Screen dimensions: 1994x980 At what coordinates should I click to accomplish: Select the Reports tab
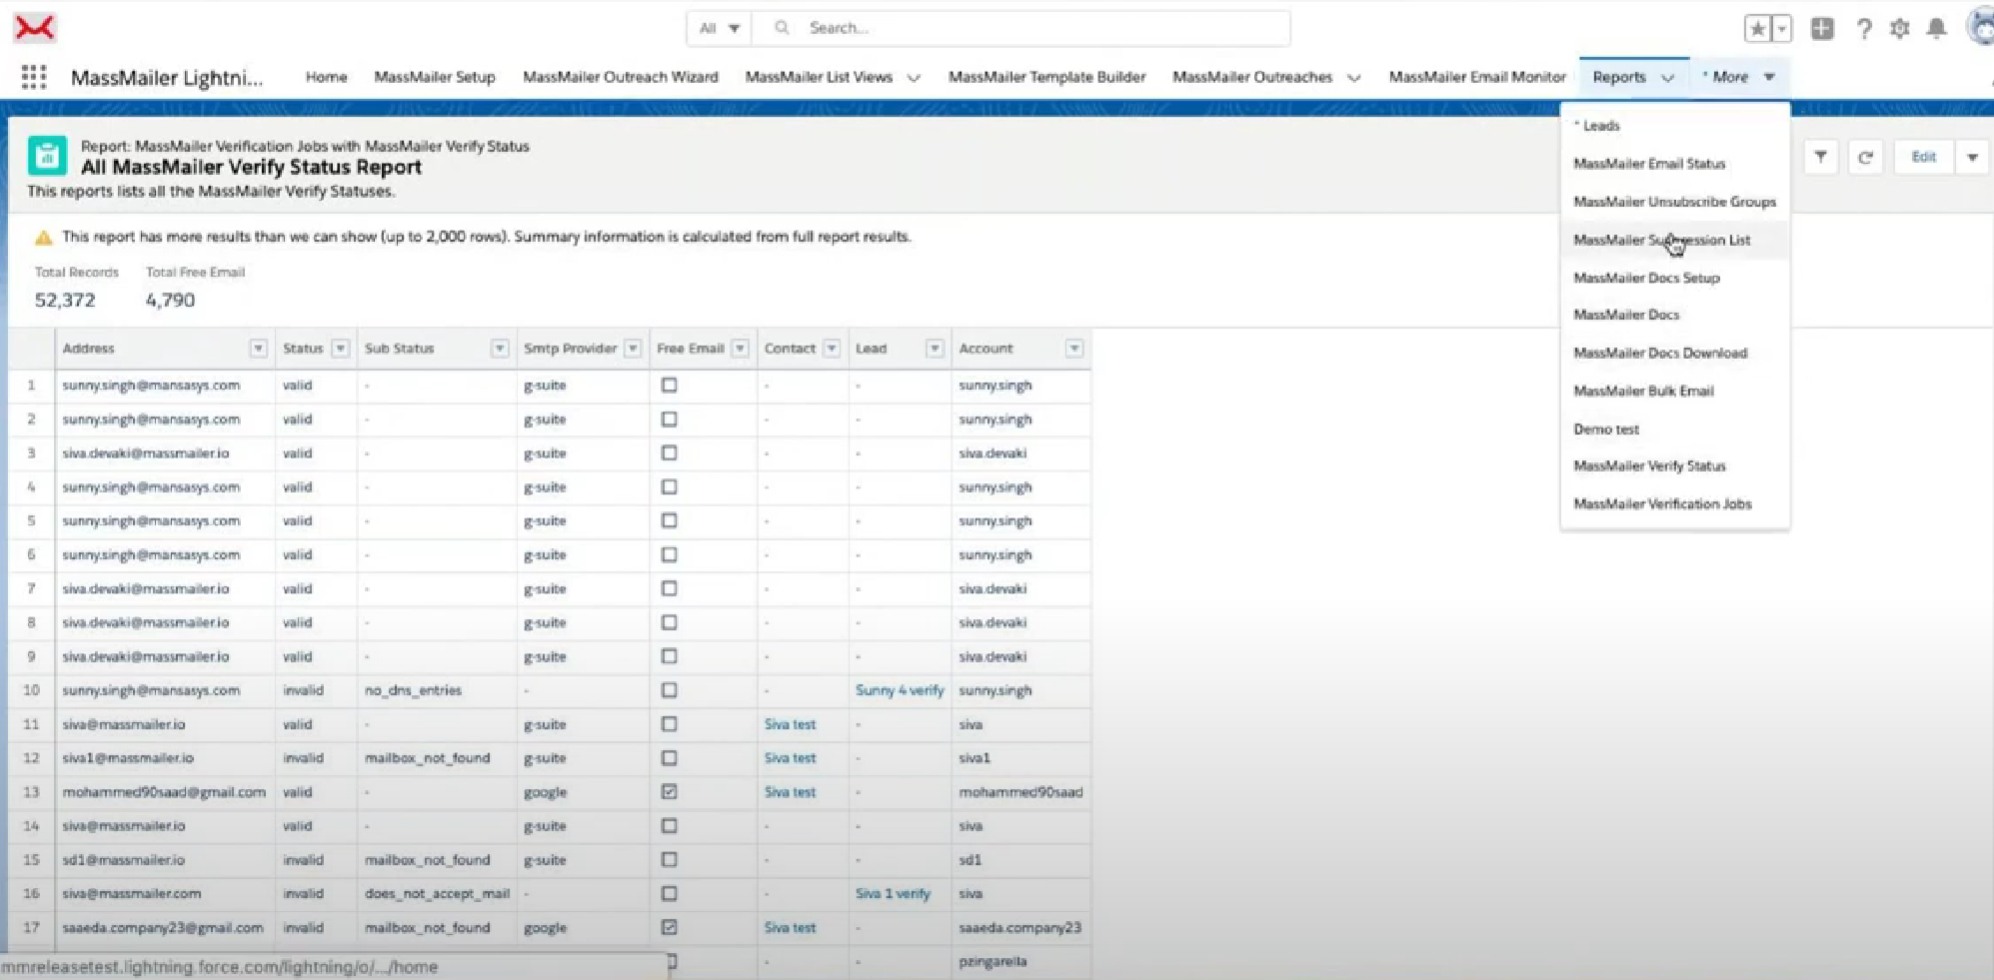[x=1619, y=77]
